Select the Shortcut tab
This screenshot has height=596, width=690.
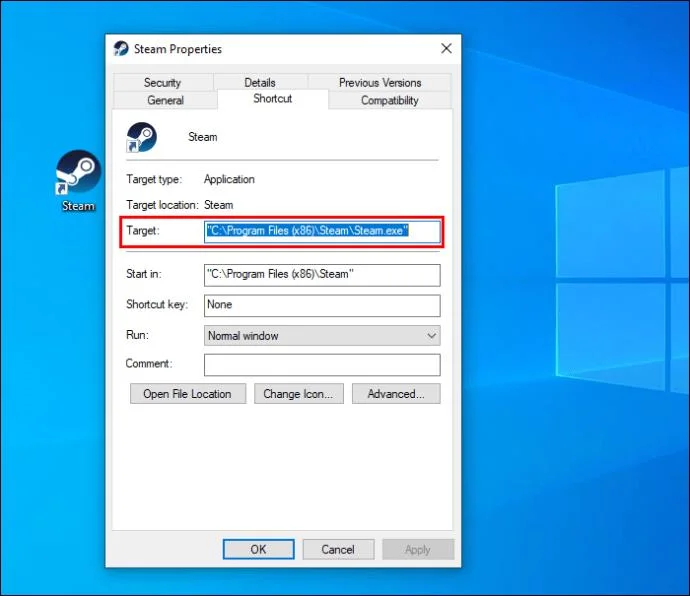[x=272, y=99]
